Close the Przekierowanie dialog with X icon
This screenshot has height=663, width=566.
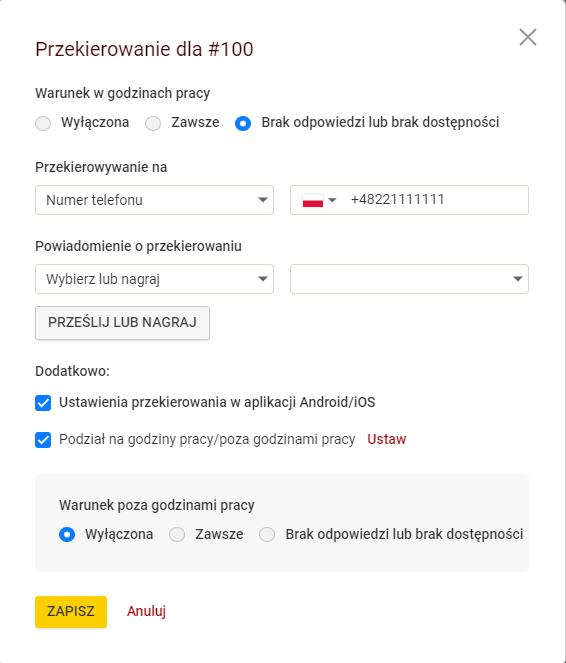[x=528, y=37]
